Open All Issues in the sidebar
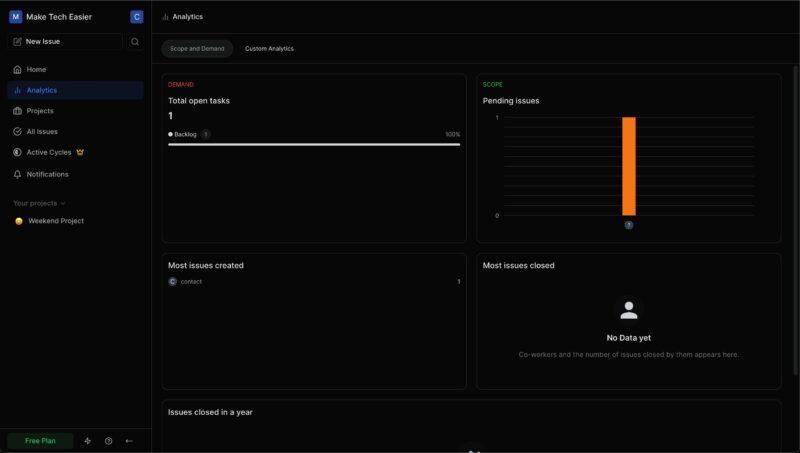Image resolution: width=800 pixels, height=453 pixels. 75,132
